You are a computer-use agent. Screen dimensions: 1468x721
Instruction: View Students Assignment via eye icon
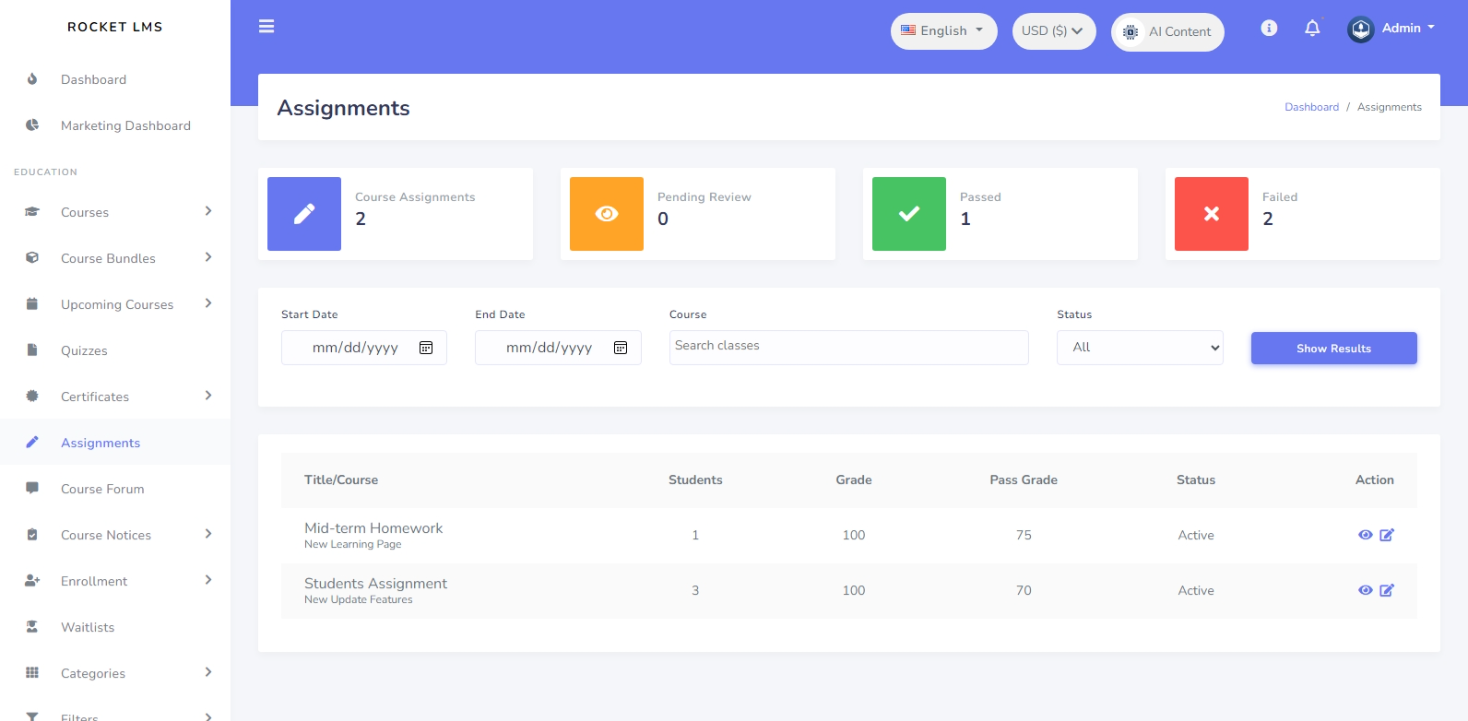coord(1365,590)
